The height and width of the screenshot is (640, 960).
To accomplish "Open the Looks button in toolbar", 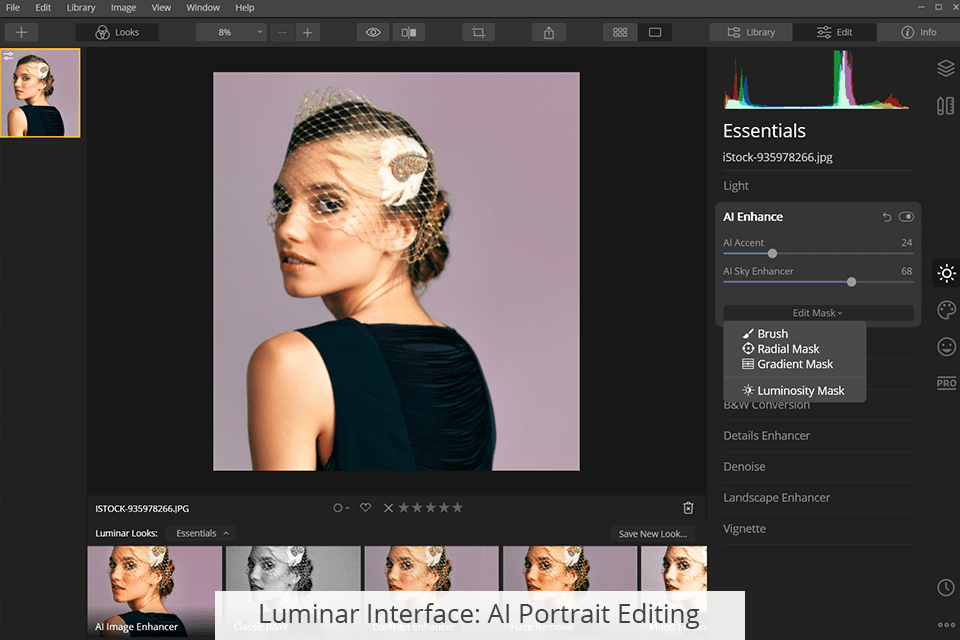I will coord(117,32).
